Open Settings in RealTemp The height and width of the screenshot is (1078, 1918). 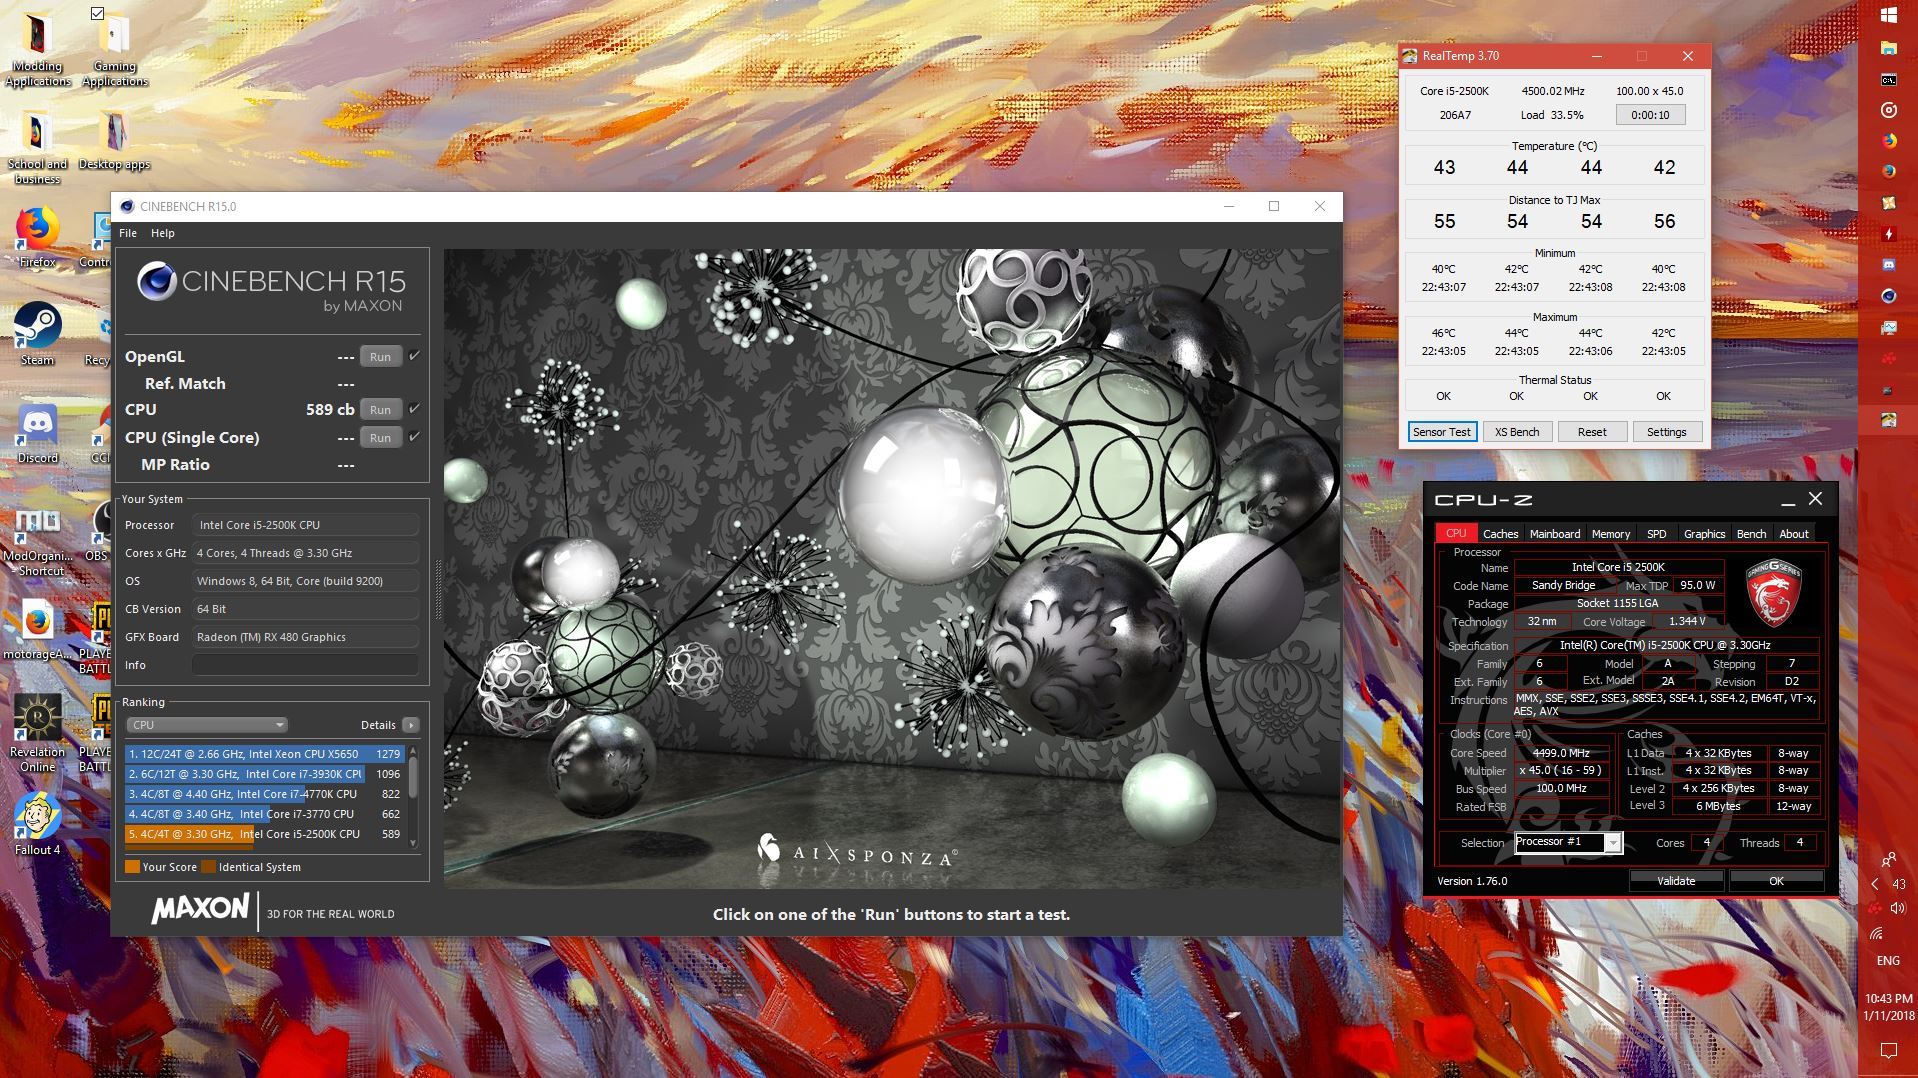[x=1667, y=432]
